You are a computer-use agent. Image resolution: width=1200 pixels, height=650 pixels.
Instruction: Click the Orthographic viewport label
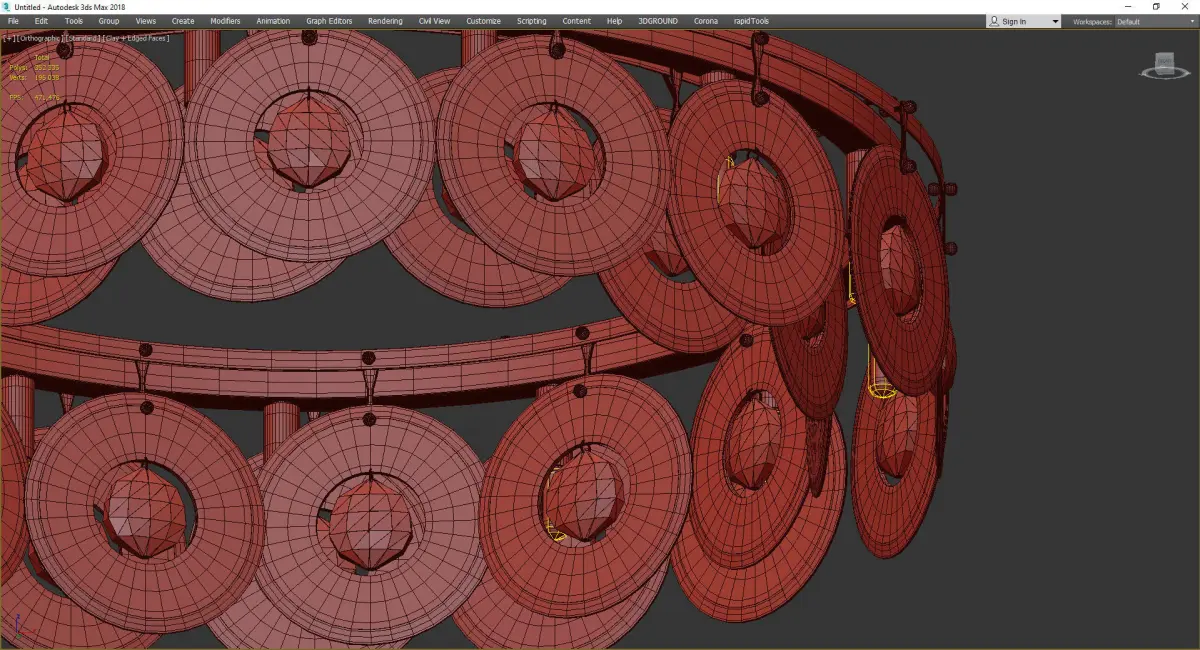[39, 38]
